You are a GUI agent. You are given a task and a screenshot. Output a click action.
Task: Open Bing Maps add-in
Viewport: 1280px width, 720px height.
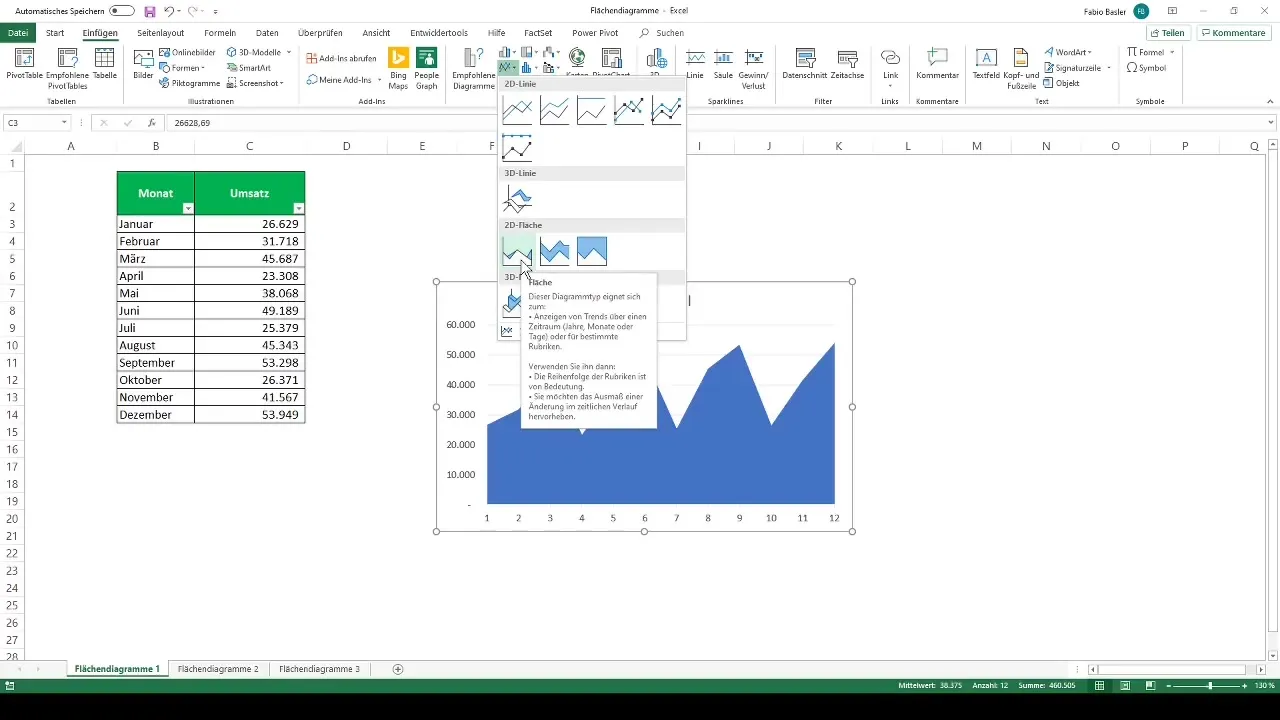point(399,66)
